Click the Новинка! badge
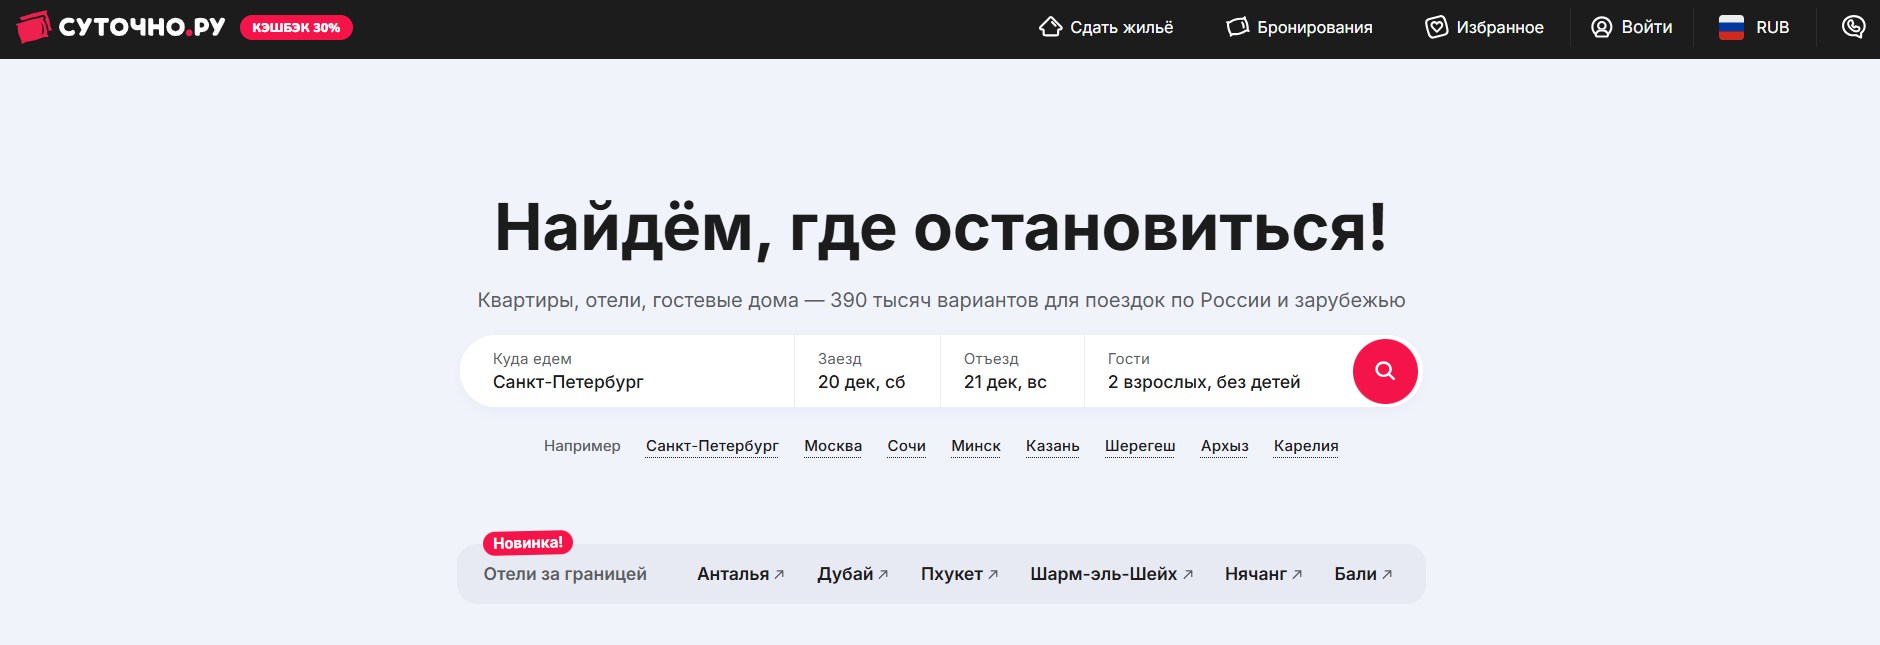1880x645 pixels. pos(528,543)
